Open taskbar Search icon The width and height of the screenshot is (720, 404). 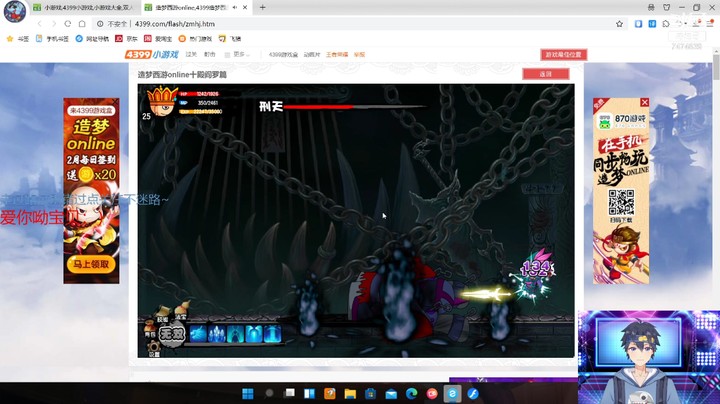pos(269,393)
